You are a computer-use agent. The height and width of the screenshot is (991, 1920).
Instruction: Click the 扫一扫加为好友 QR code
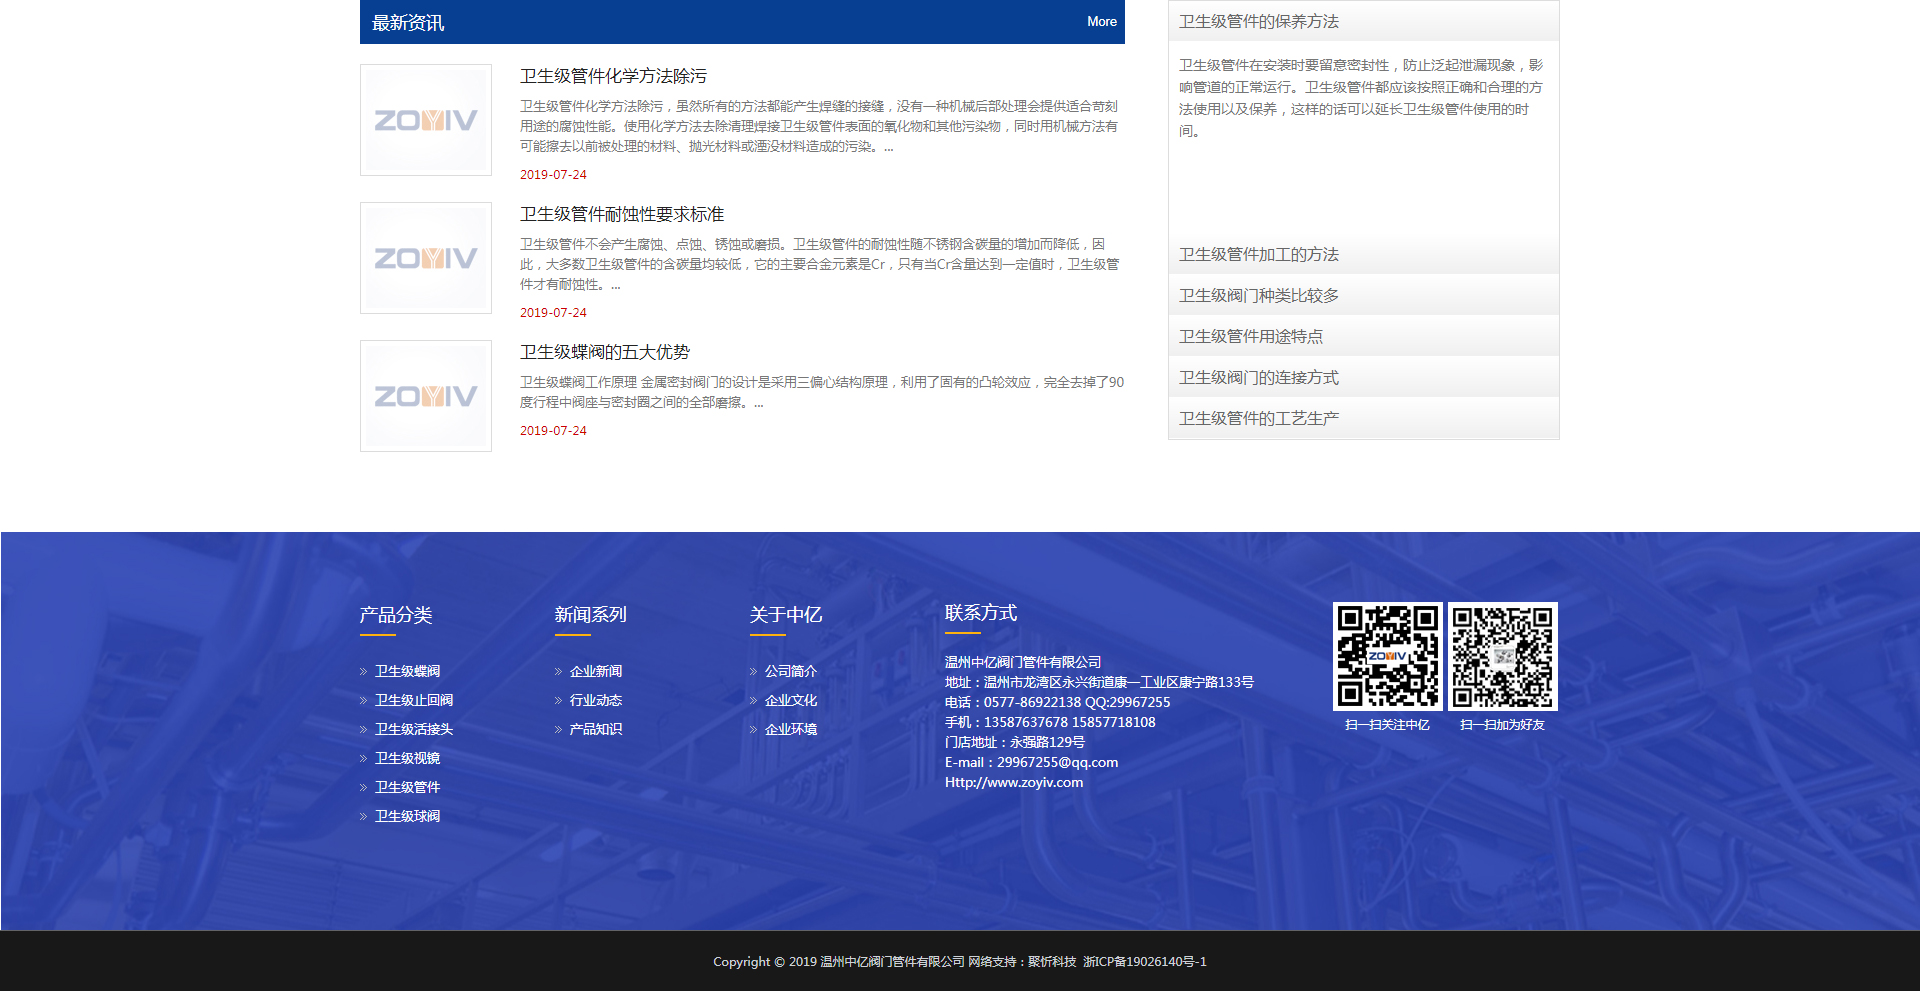(x=1502, y=656)
